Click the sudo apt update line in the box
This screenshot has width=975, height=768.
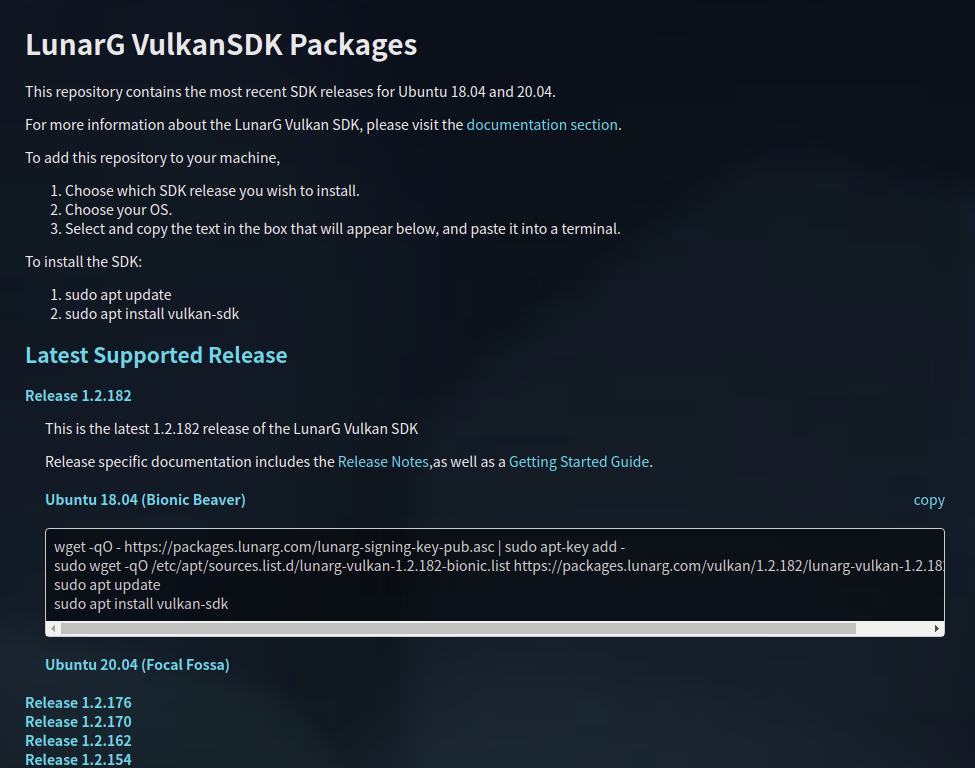point(107,584)
